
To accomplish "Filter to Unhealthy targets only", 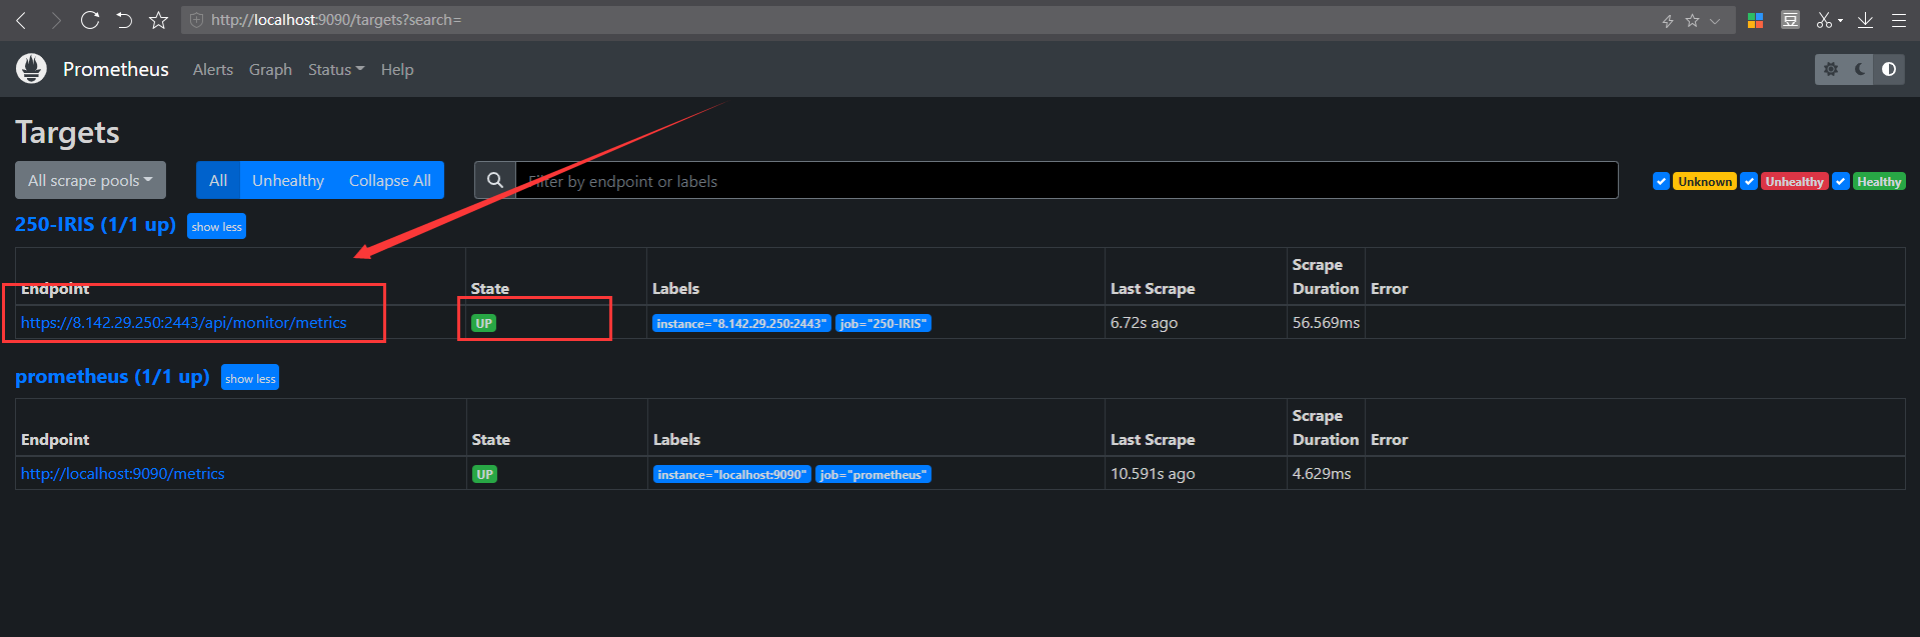I will (288, 180).
